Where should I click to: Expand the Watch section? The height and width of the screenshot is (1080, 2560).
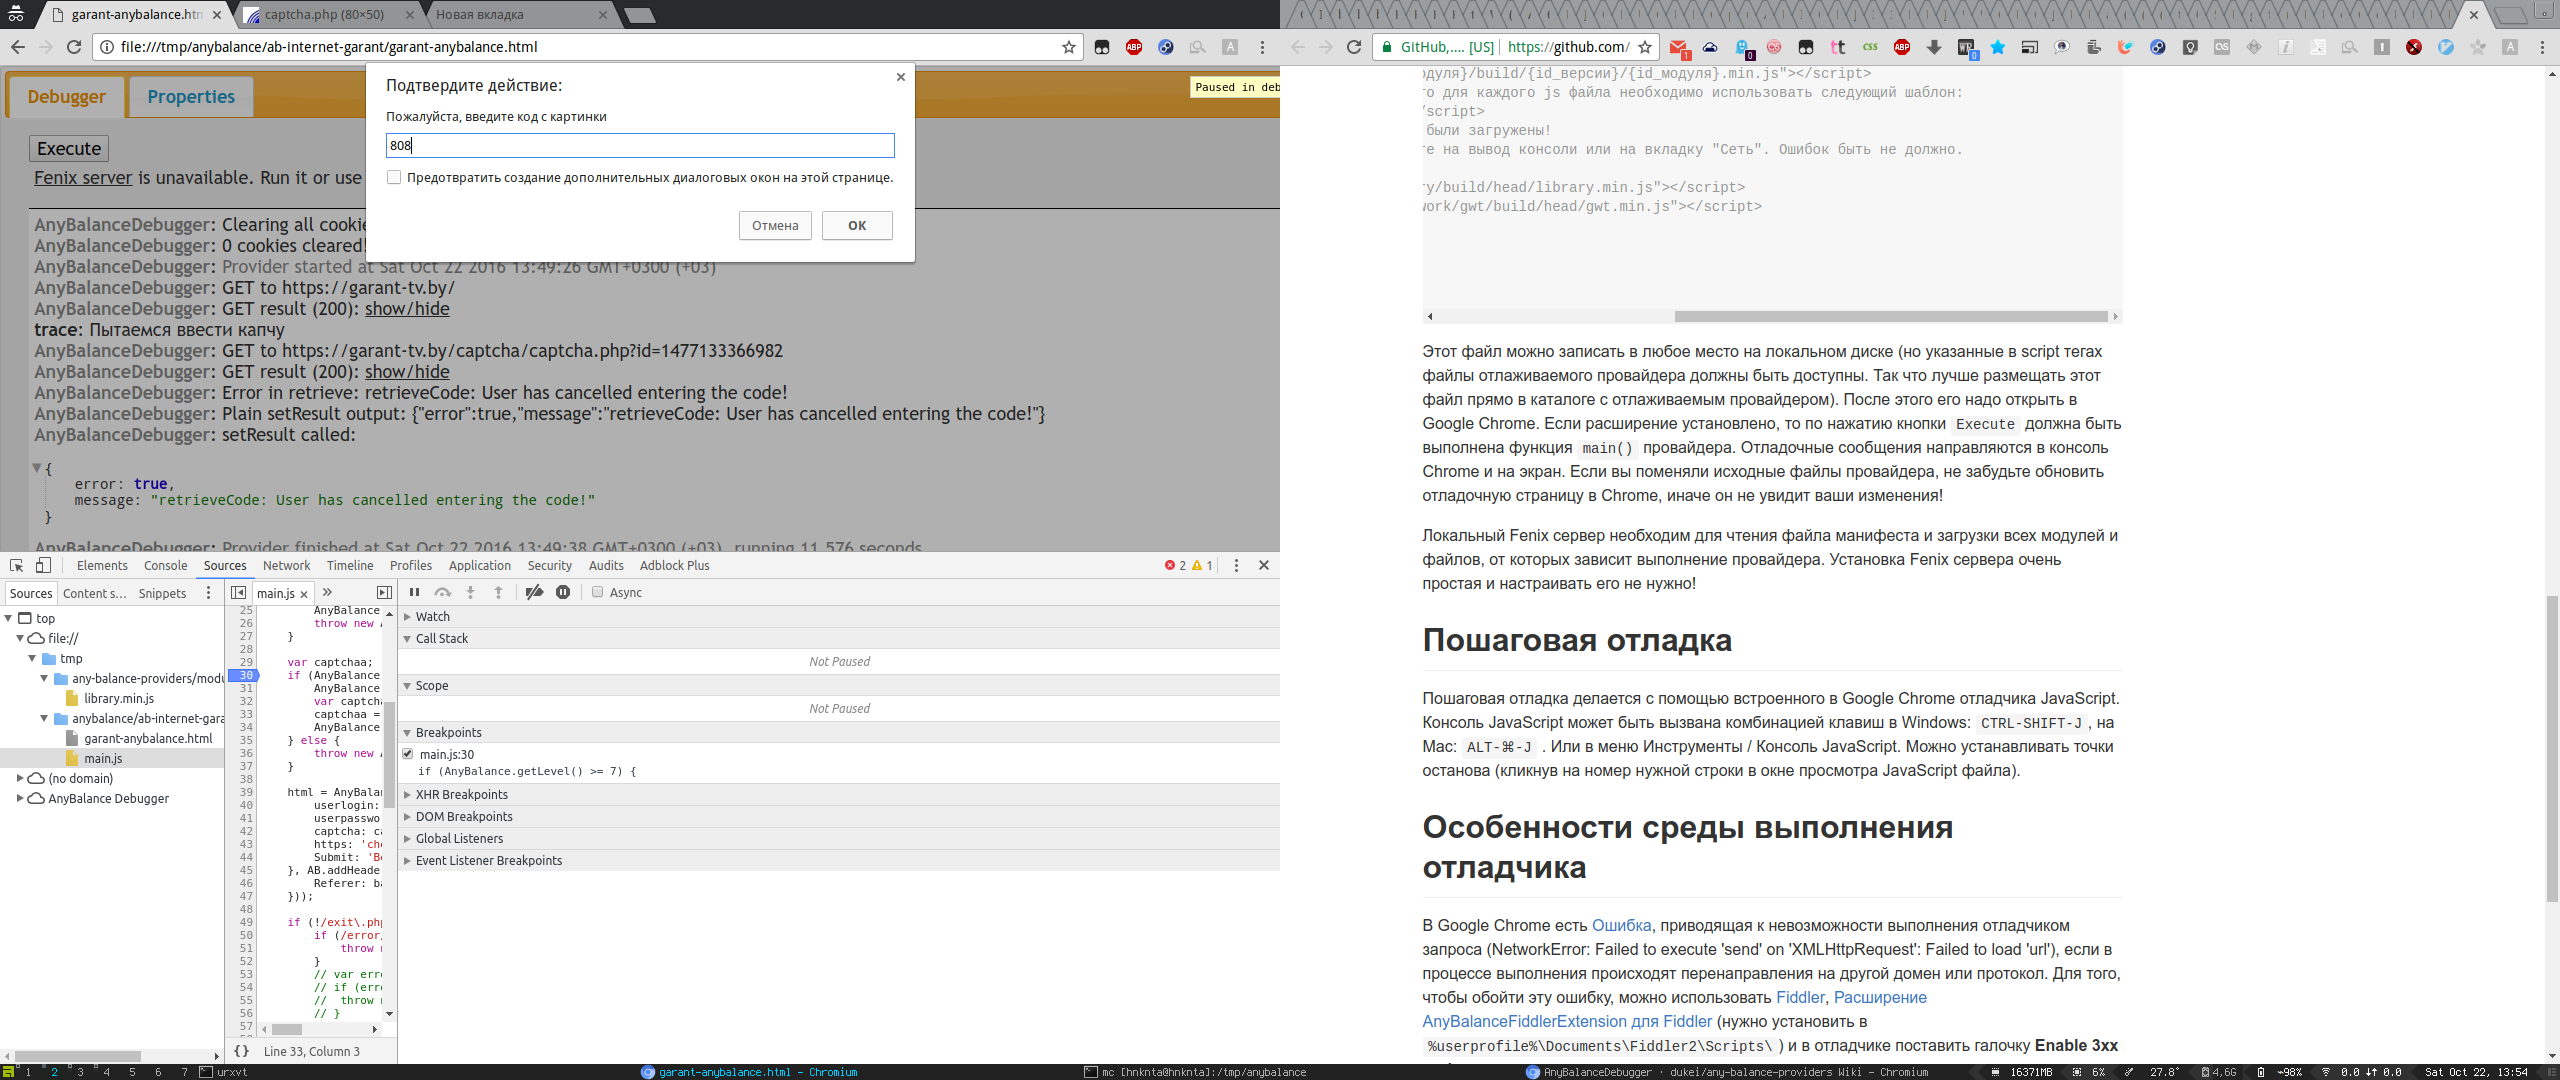tap(407, 617)
